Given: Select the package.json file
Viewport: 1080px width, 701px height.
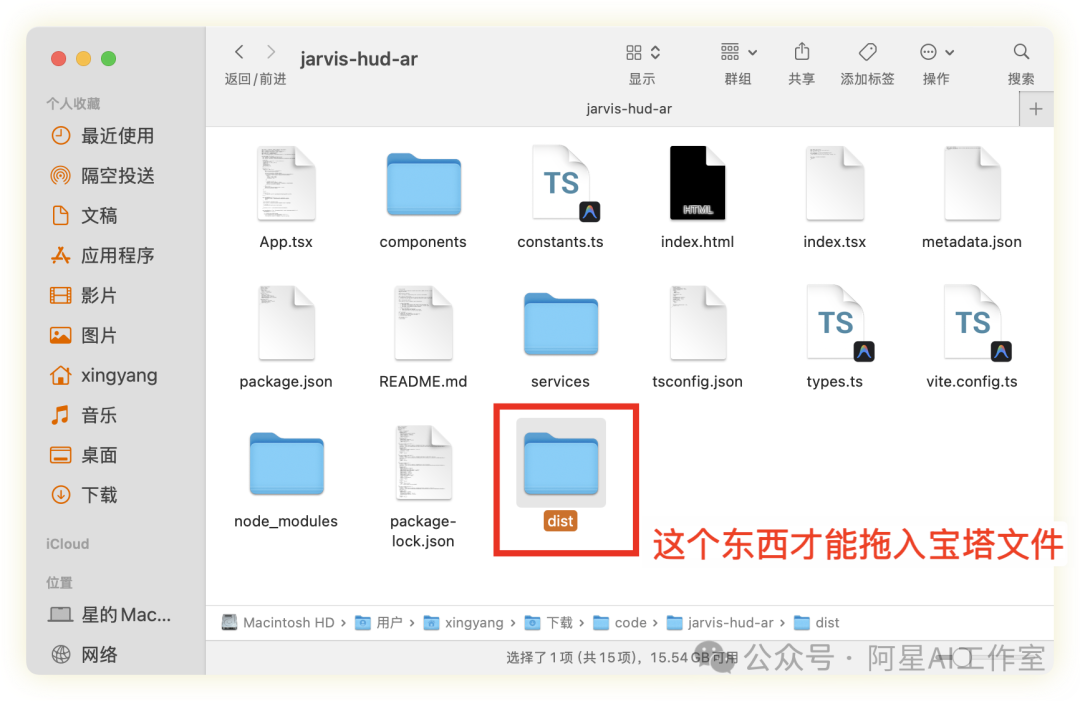Looking at the screenshot, I should pyautogui.click(x=286, y=338).
